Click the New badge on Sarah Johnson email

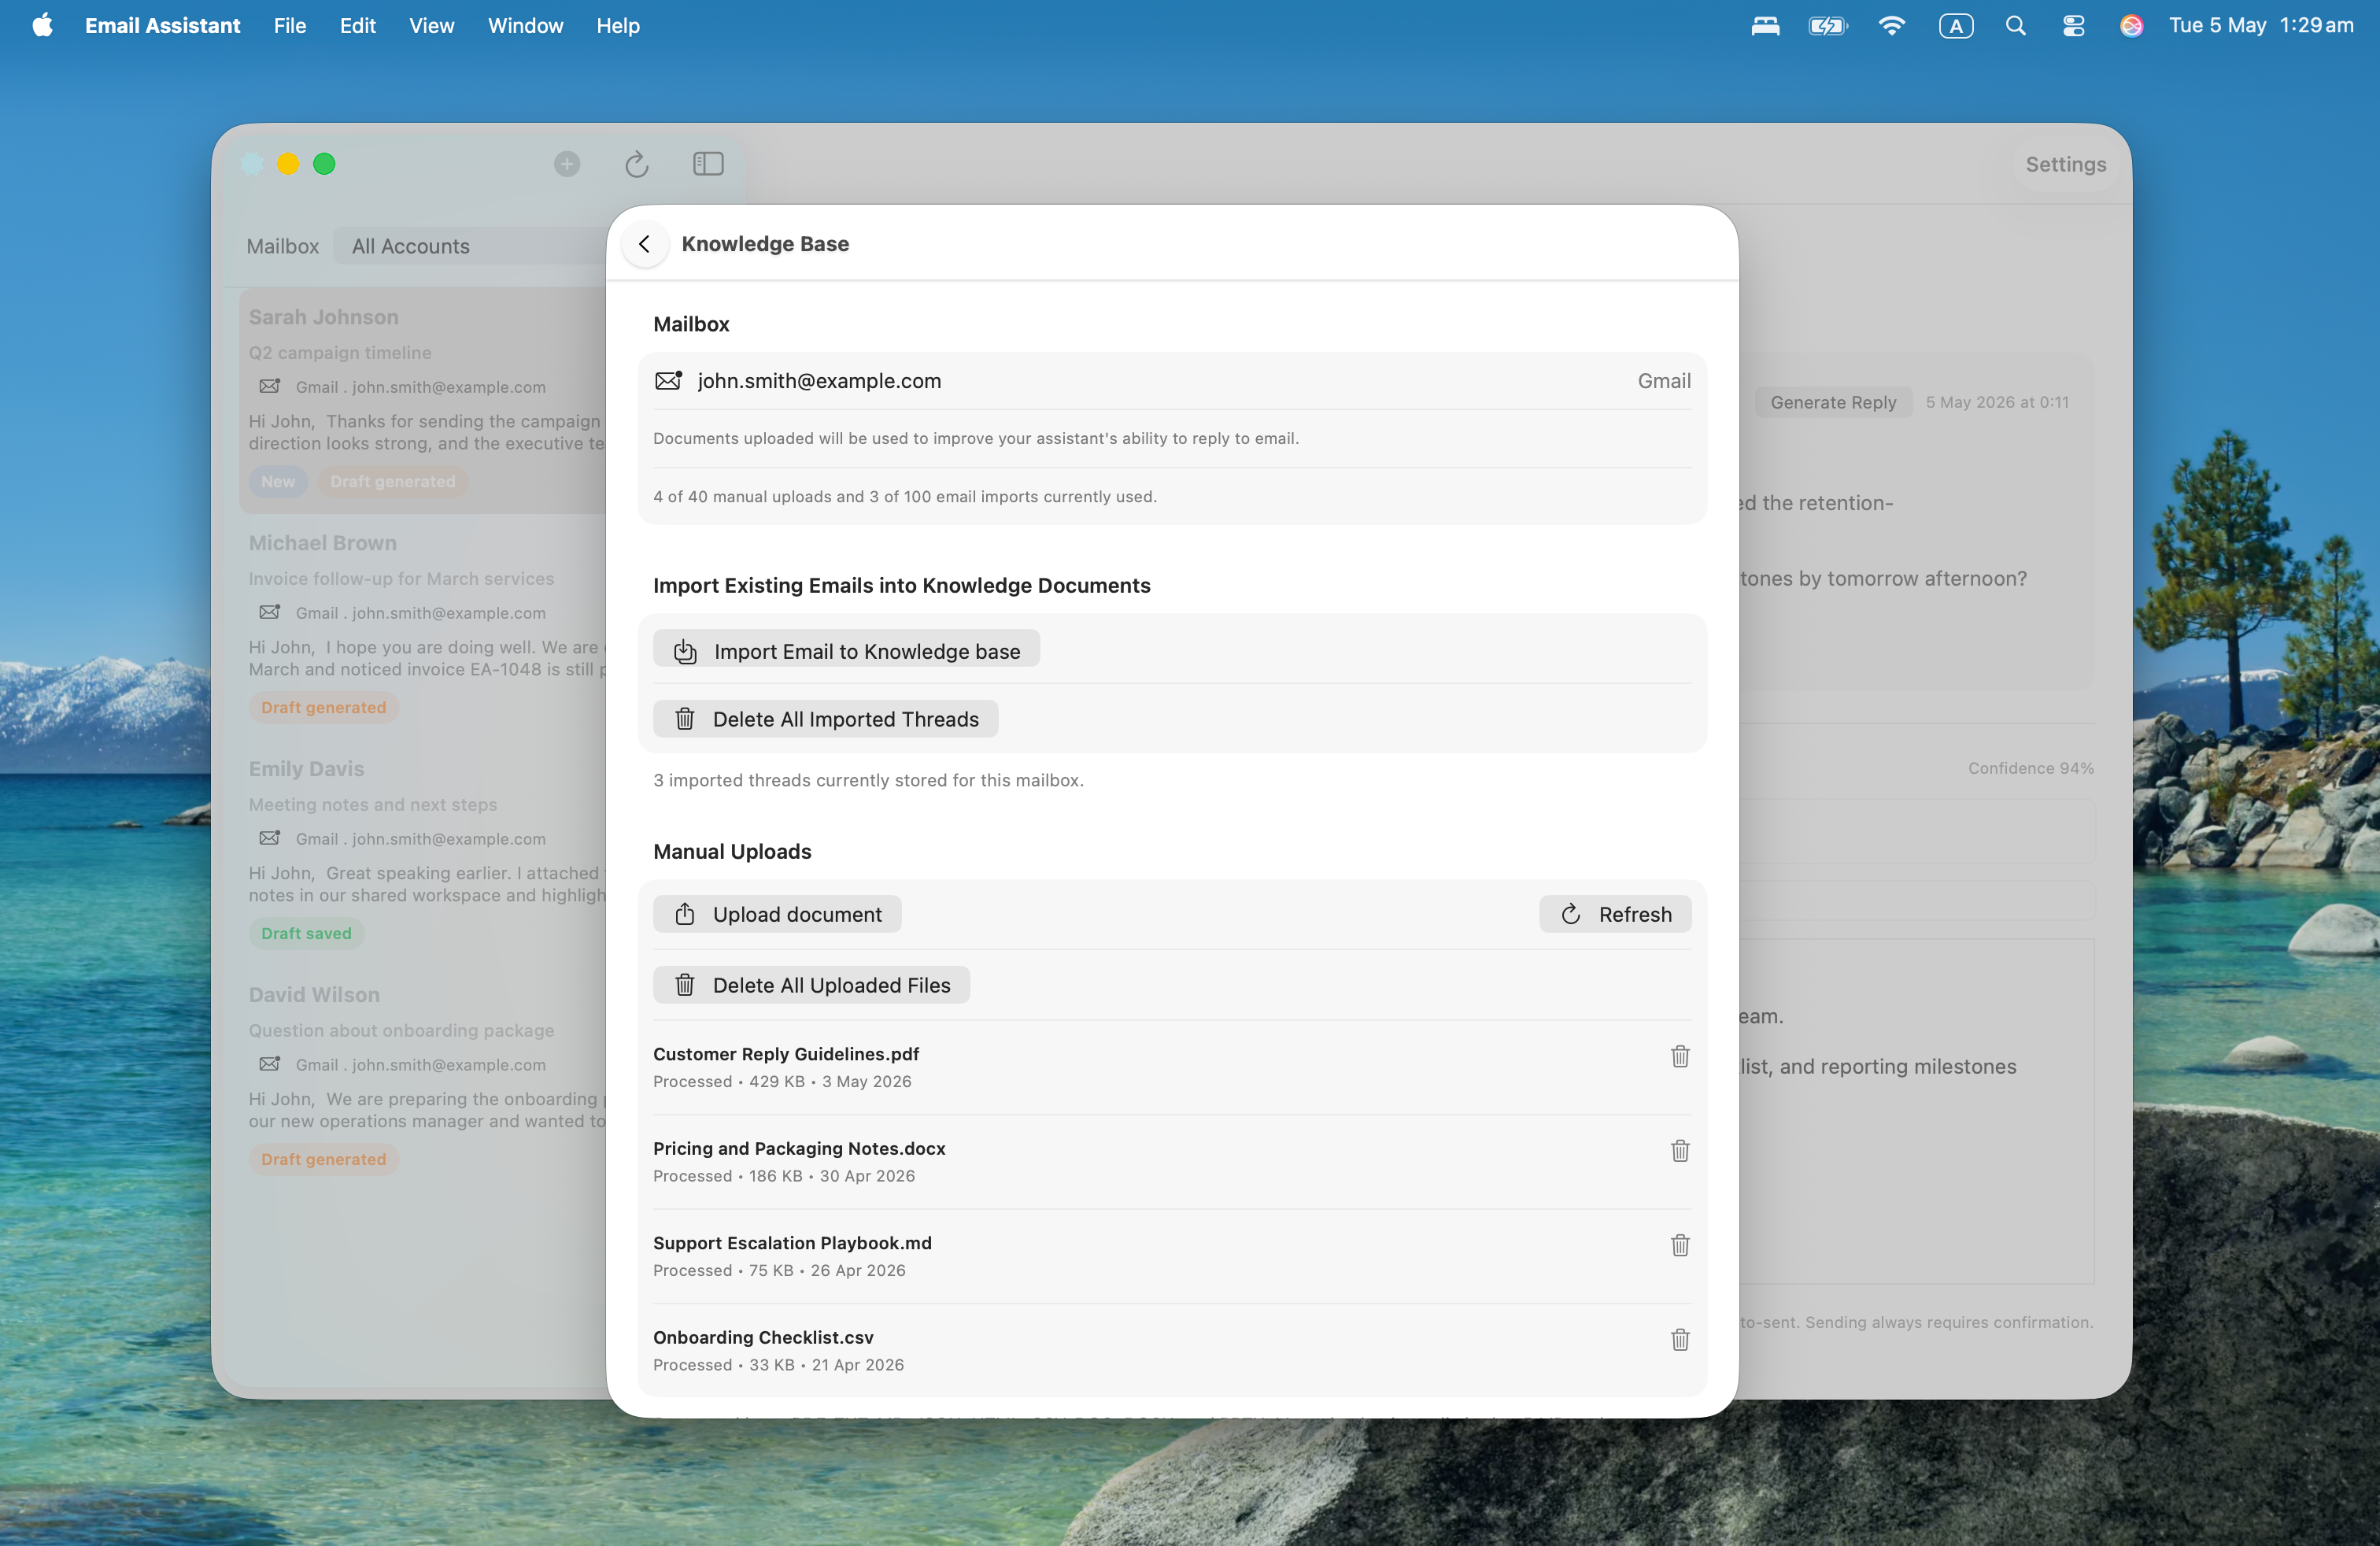[x=278, y=481]
